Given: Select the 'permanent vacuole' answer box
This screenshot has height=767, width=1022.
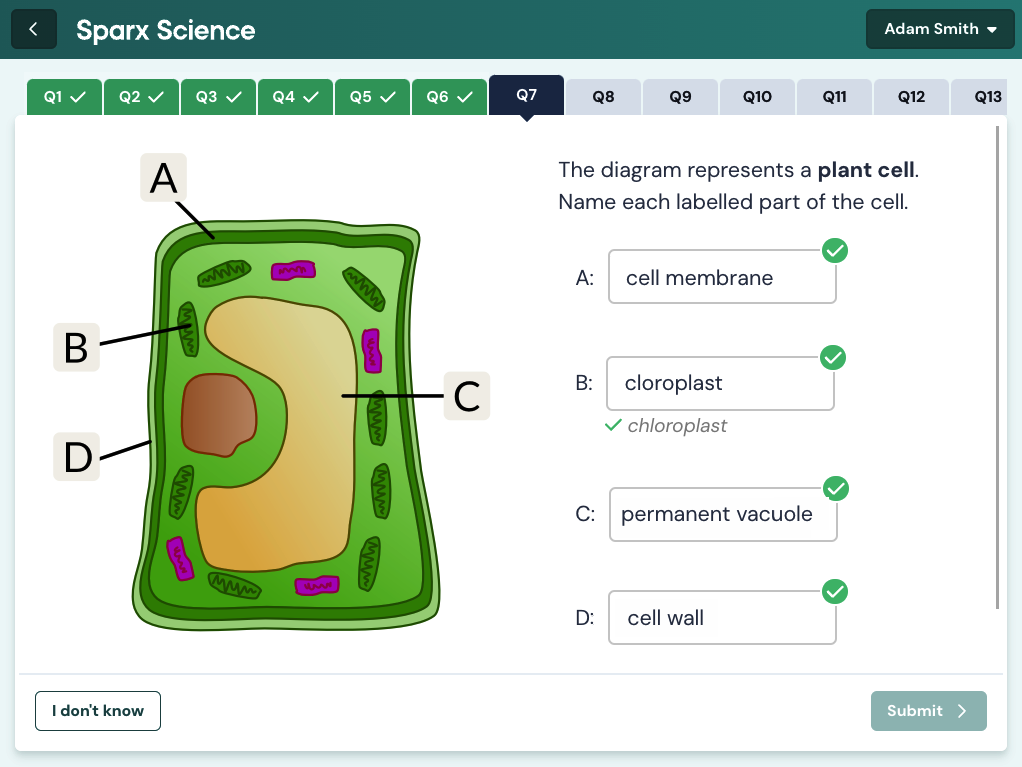Looking at the screenshot, I should pyautogui.click(x=723, y=513).
